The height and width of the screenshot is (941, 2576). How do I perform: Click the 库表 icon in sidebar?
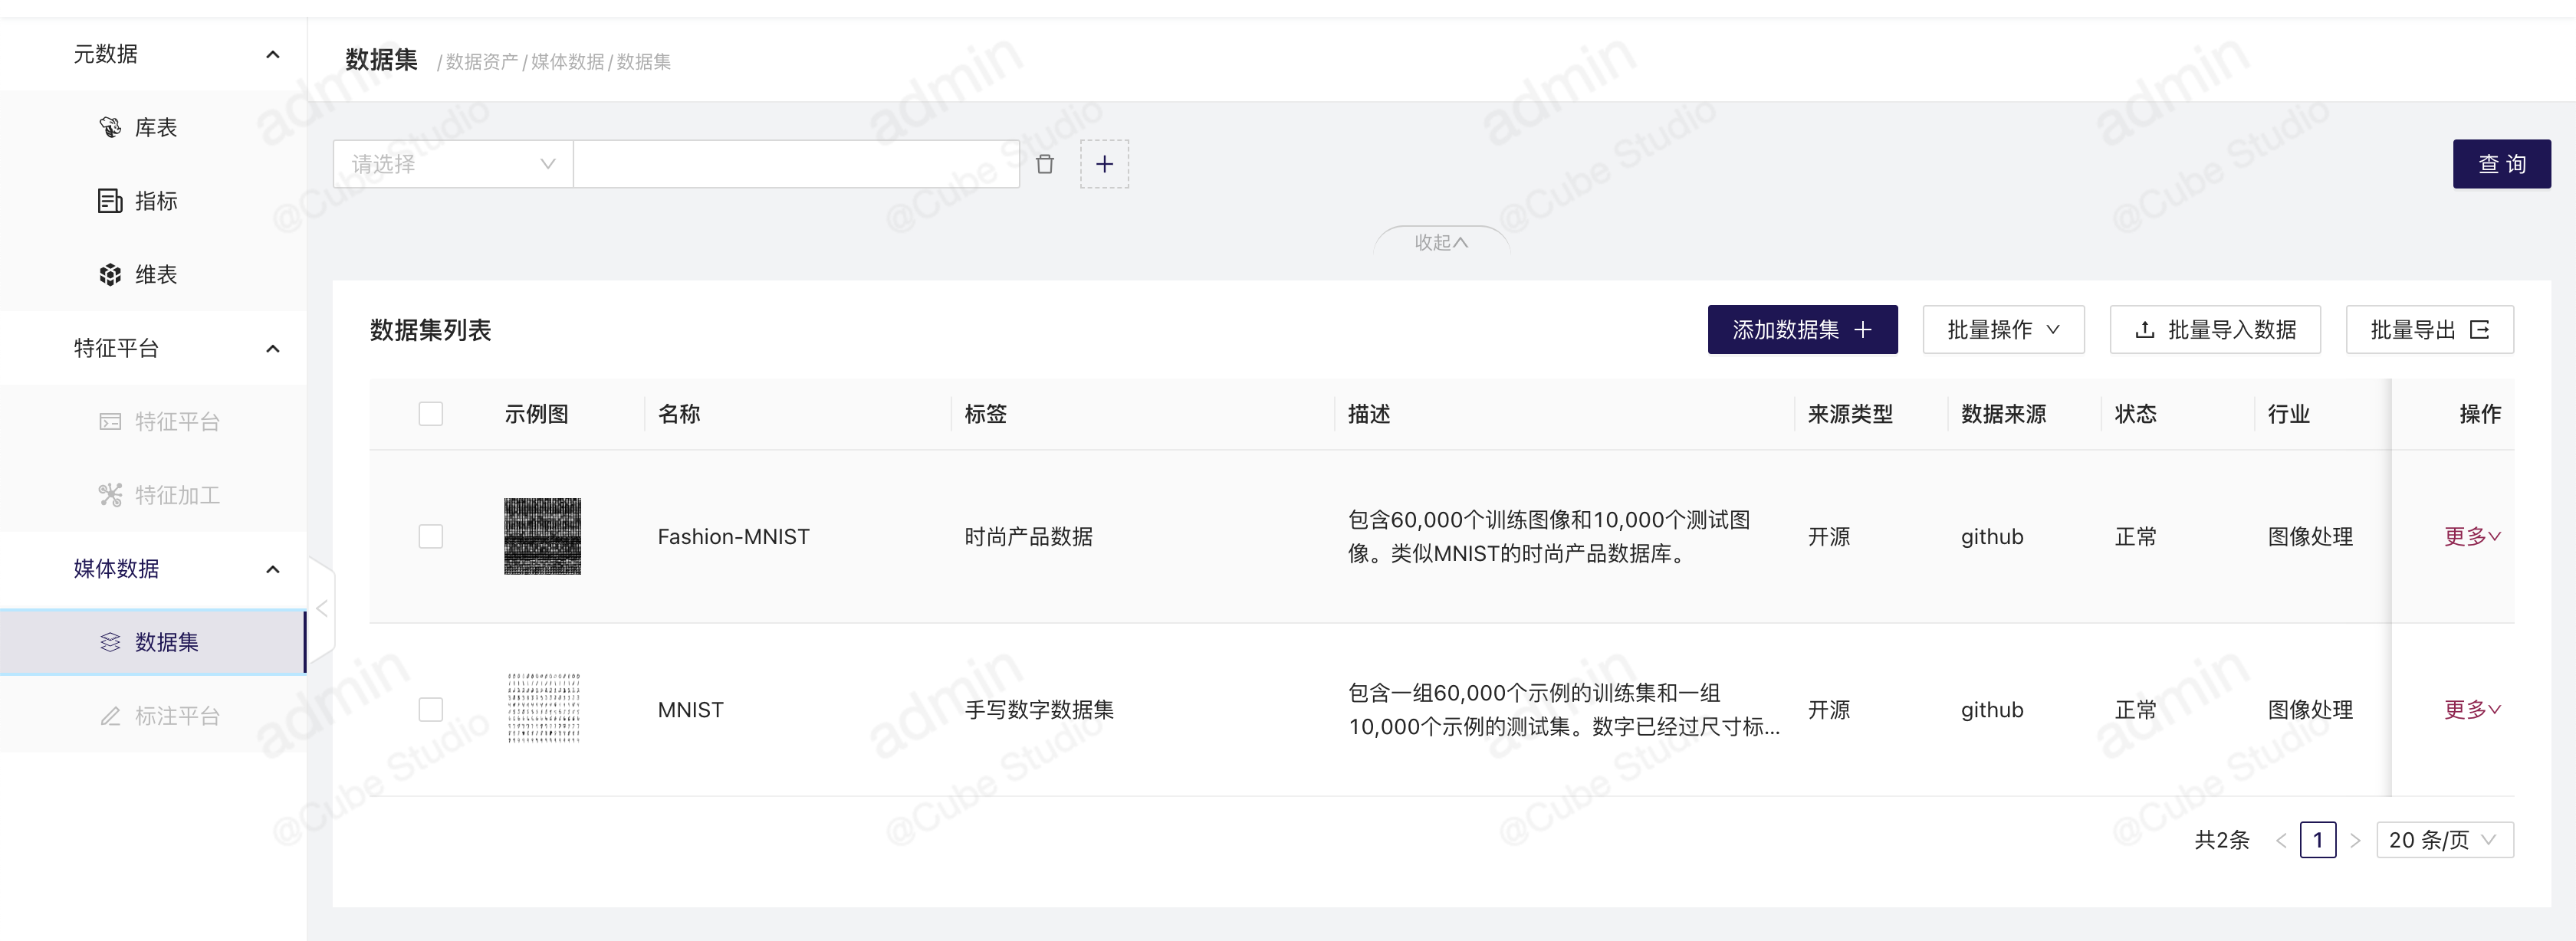pyautogui.click(x=110, y=127)
